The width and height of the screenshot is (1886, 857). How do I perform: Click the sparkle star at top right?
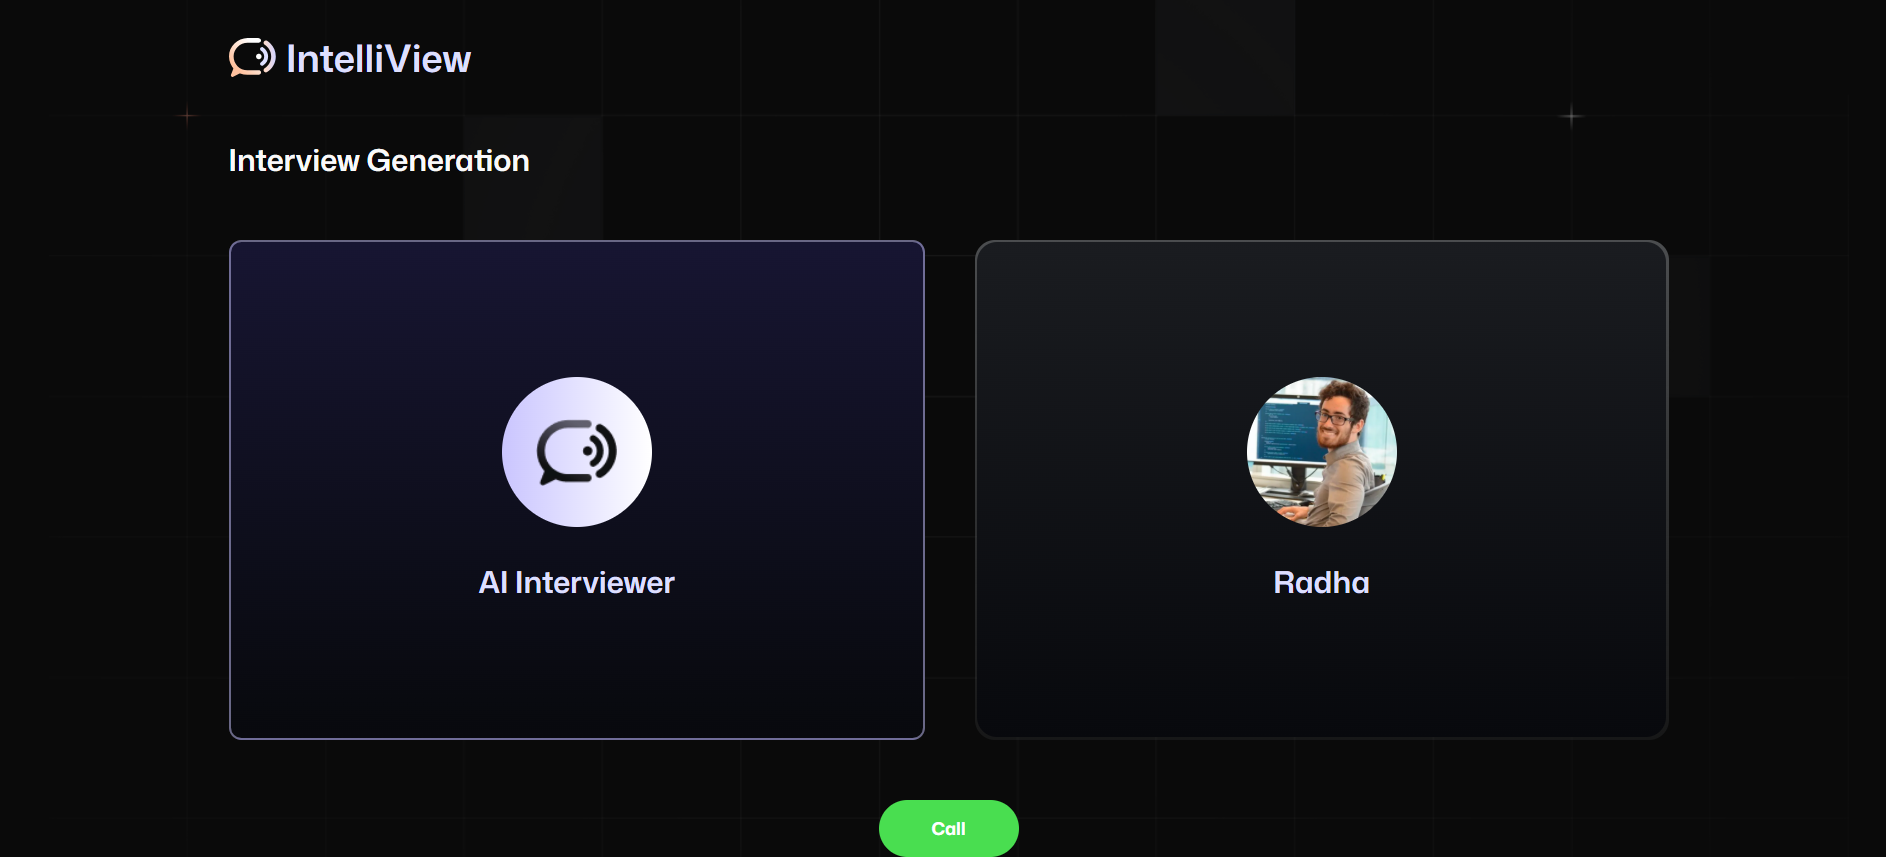coord(1571,117)
